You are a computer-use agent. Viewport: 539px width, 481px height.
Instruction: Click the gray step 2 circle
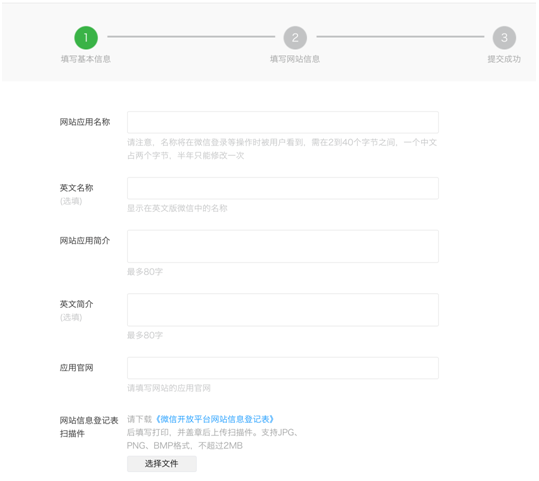295,37
